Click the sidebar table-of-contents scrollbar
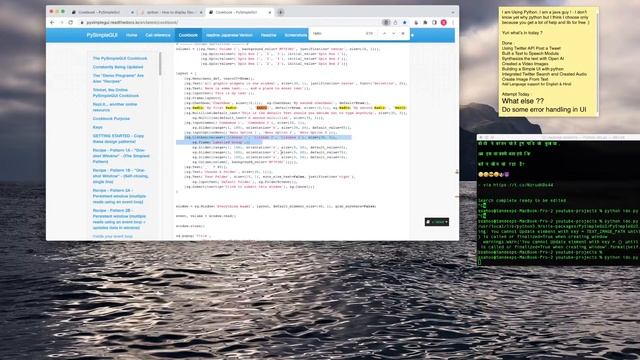The image size is (640, 360). coord(160,63)
